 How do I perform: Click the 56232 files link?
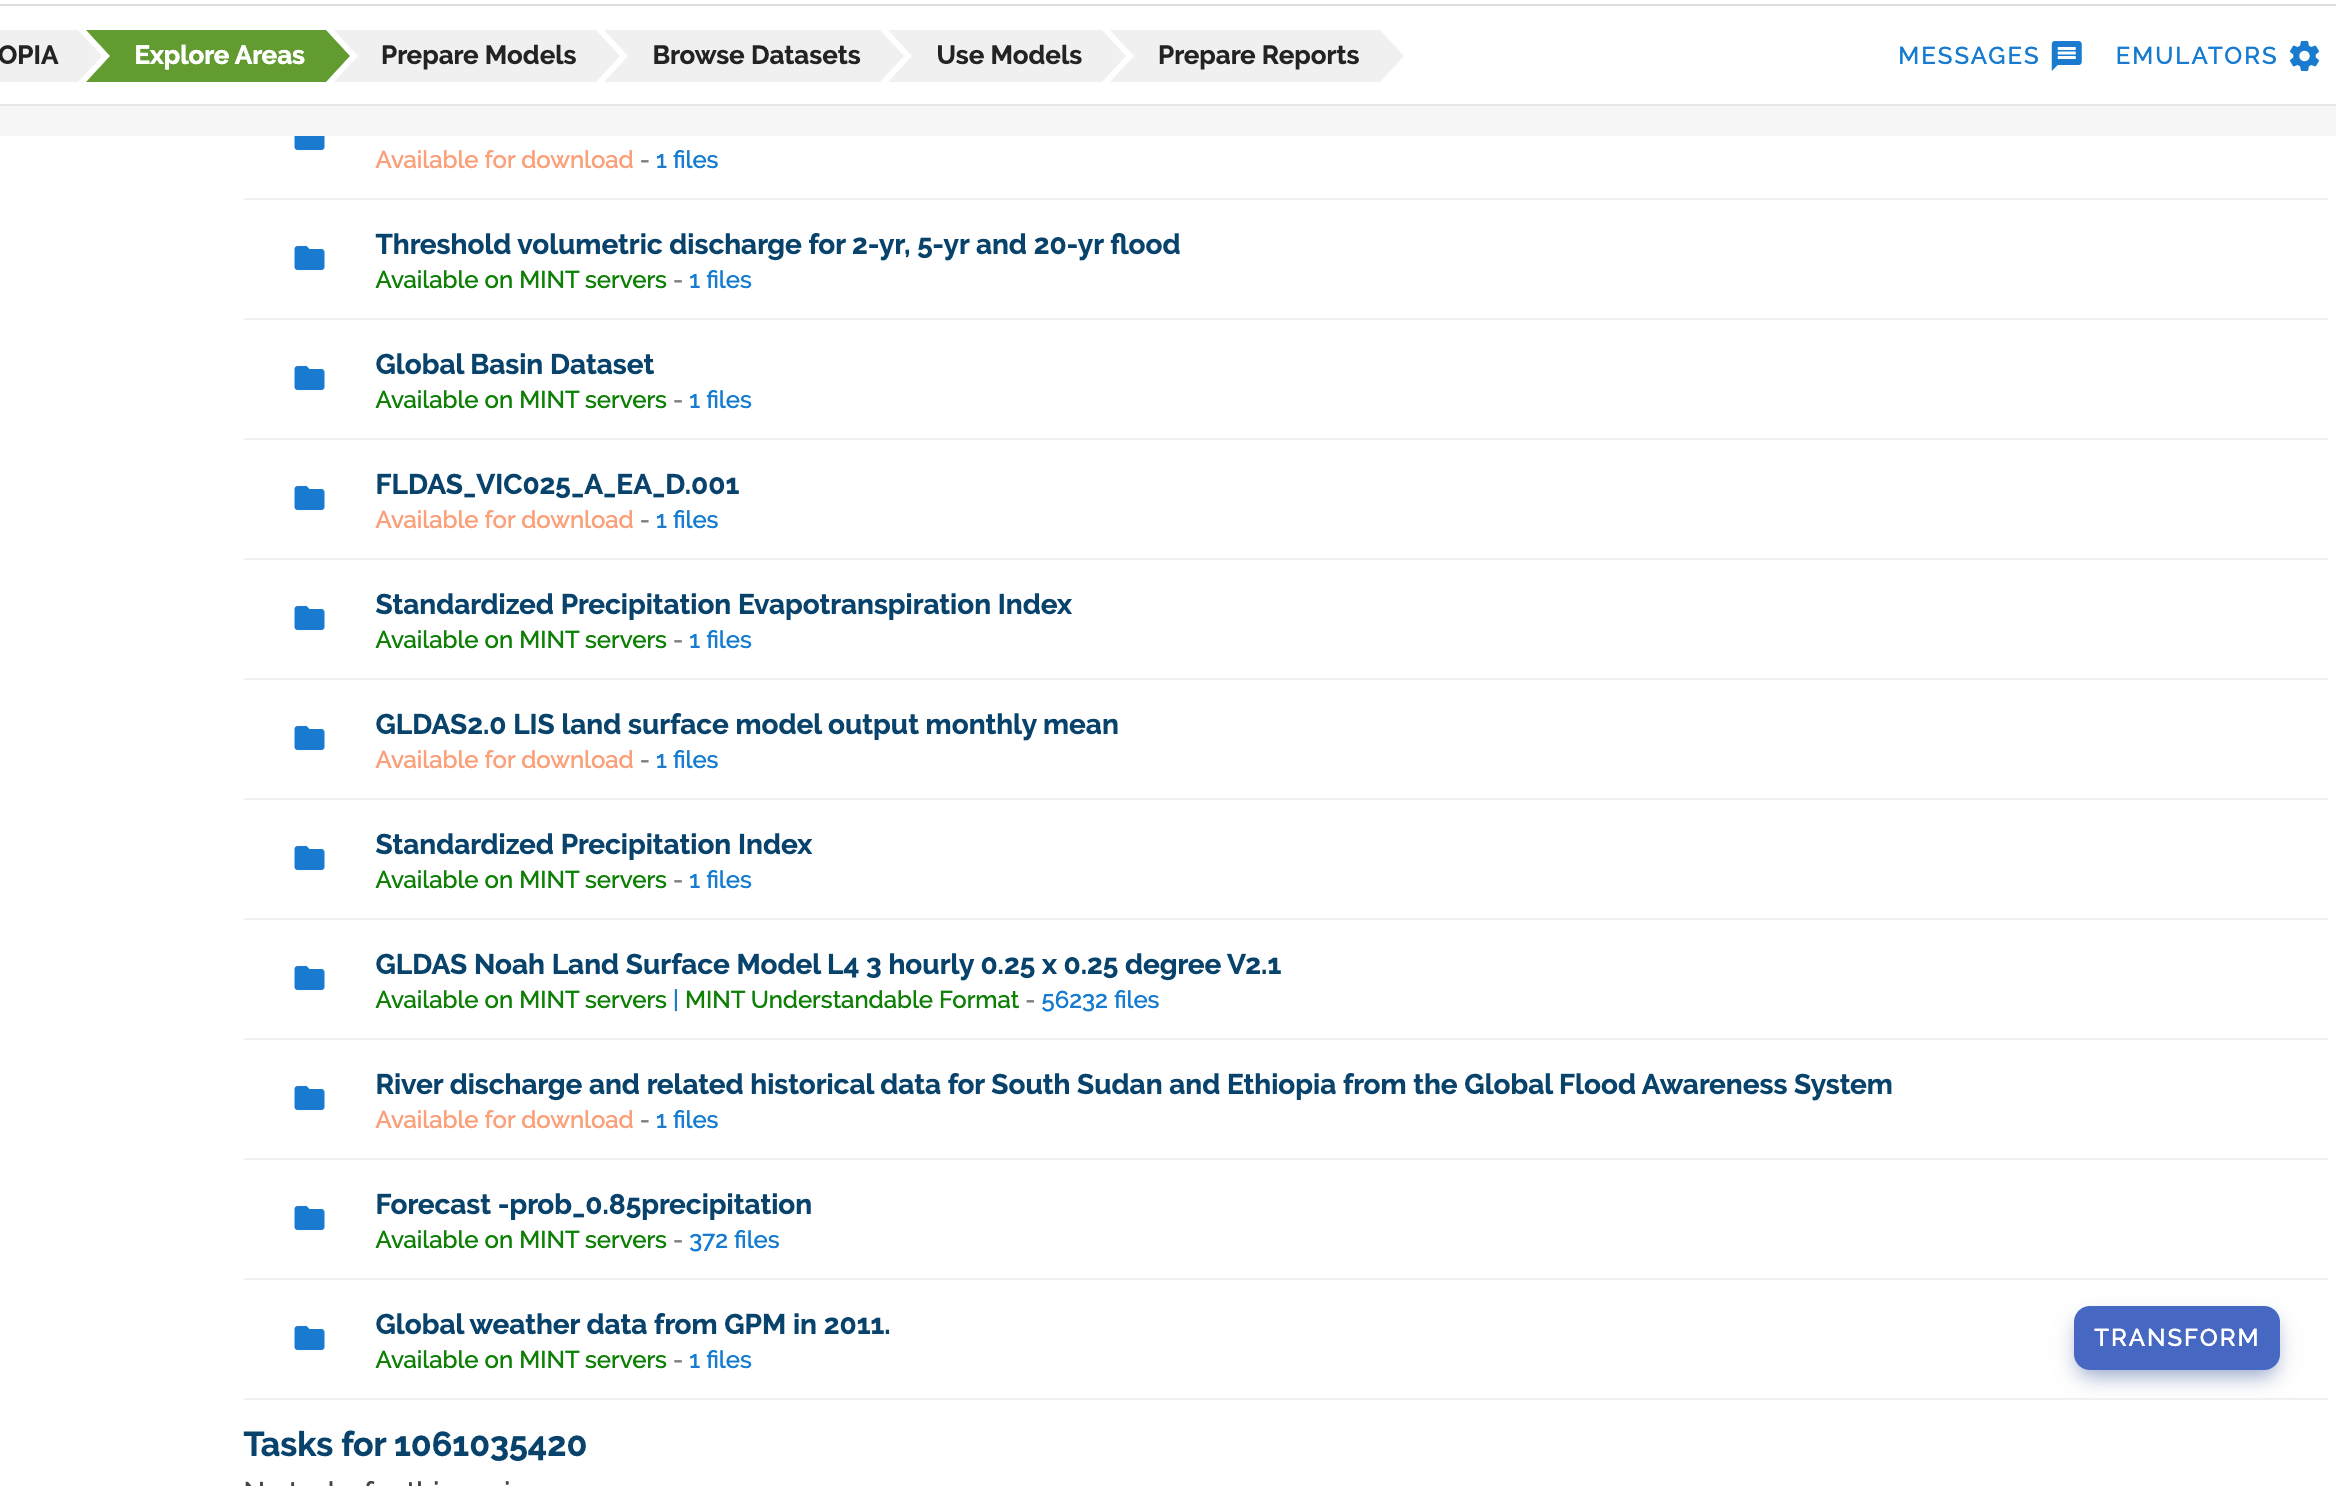tap(1100, 1000)
